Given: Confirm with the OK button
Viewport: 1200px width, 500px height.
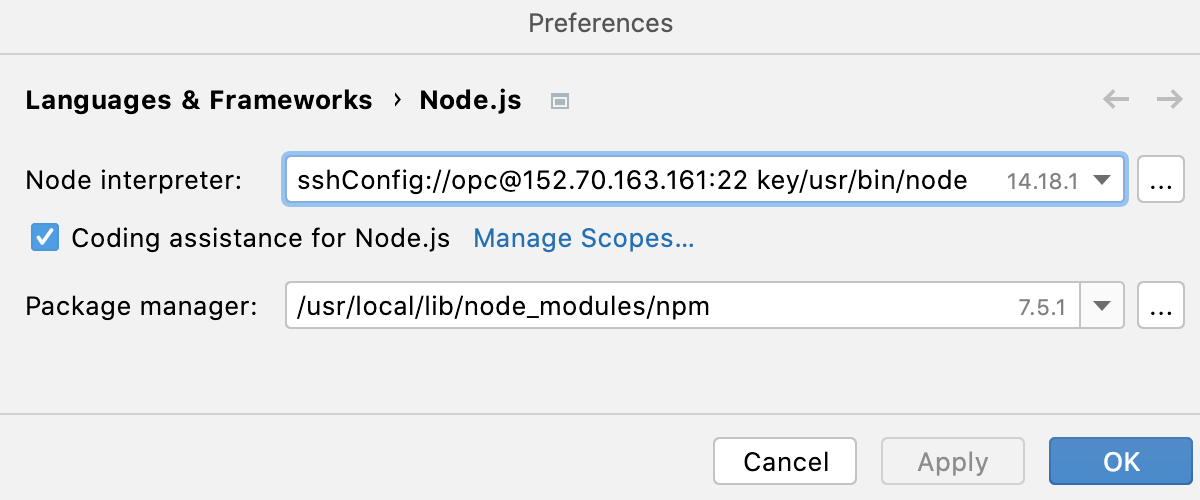Looking at the screenshot, I should click(x=1121, y=461).
